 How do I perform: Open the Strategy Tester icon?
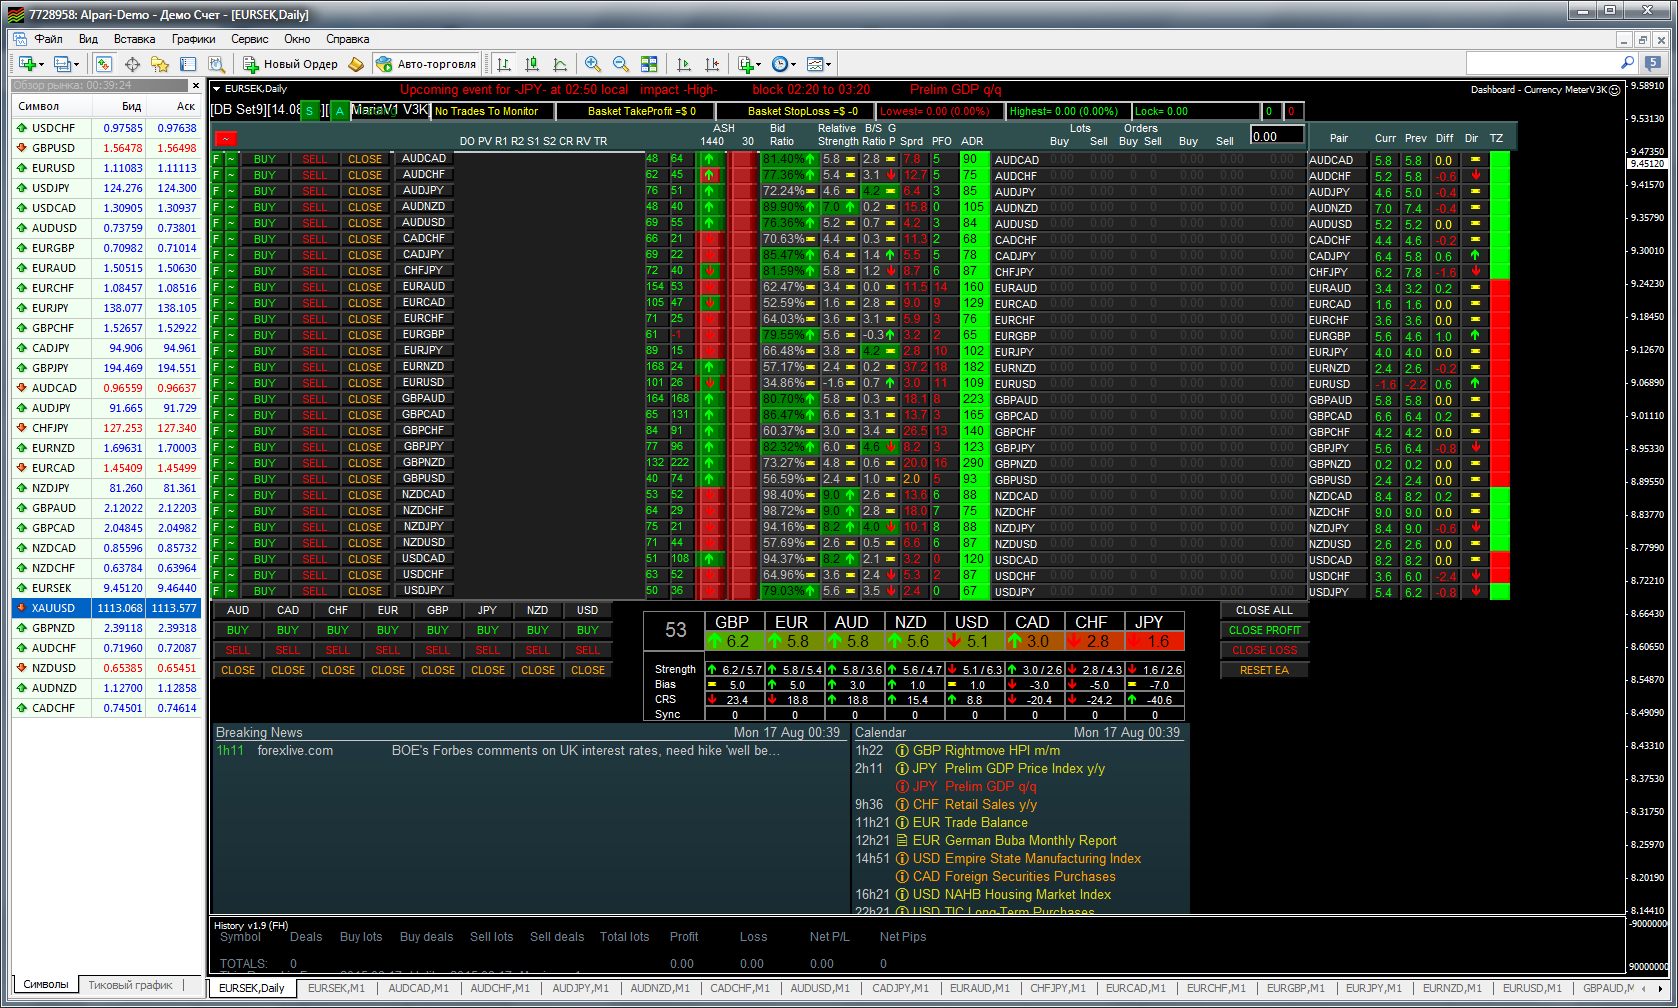point(216,64)
